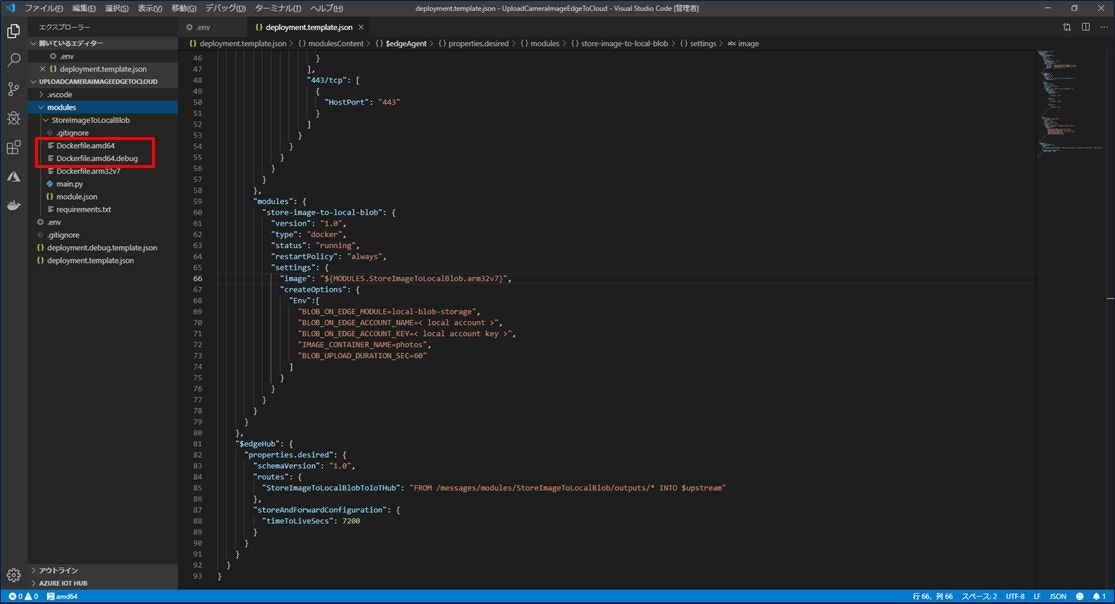Open the Extensions view icon
The width and height of the screenshot is (1115, 604).
(x=13, y=147)
